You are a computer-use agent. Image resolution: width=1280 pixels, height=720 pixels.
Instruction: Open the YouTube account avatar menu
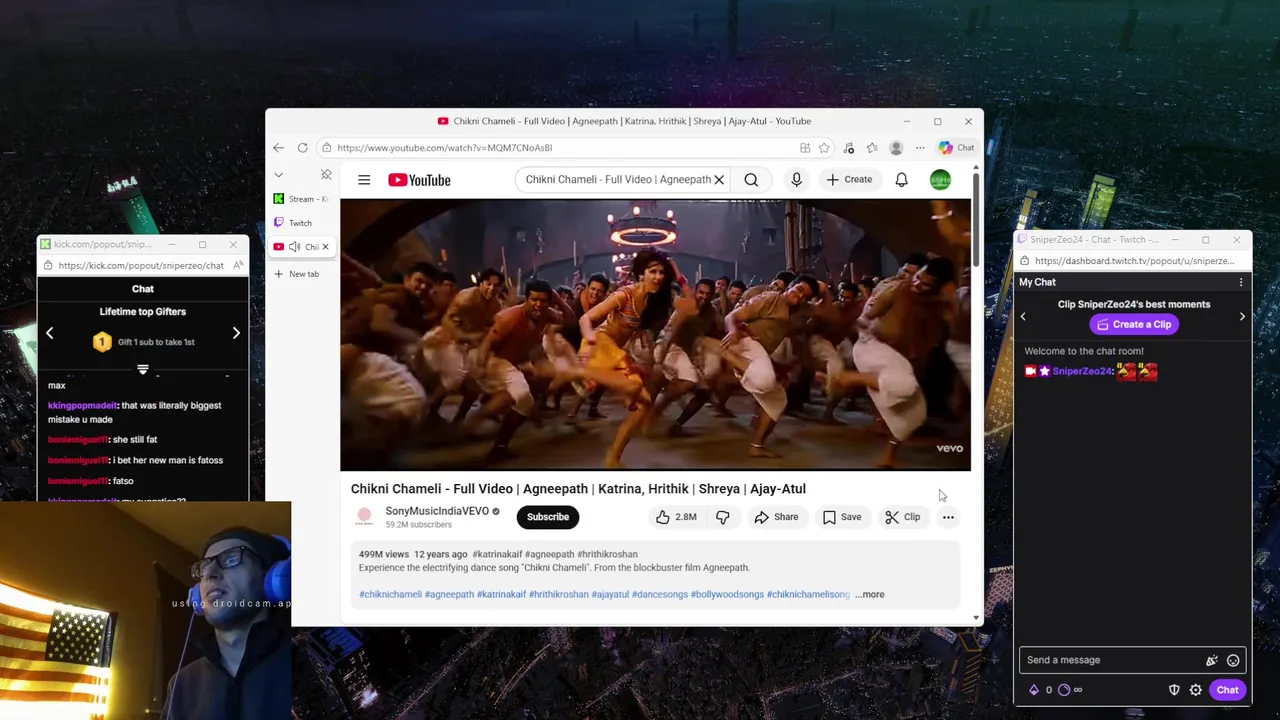[x=940, y=180]
